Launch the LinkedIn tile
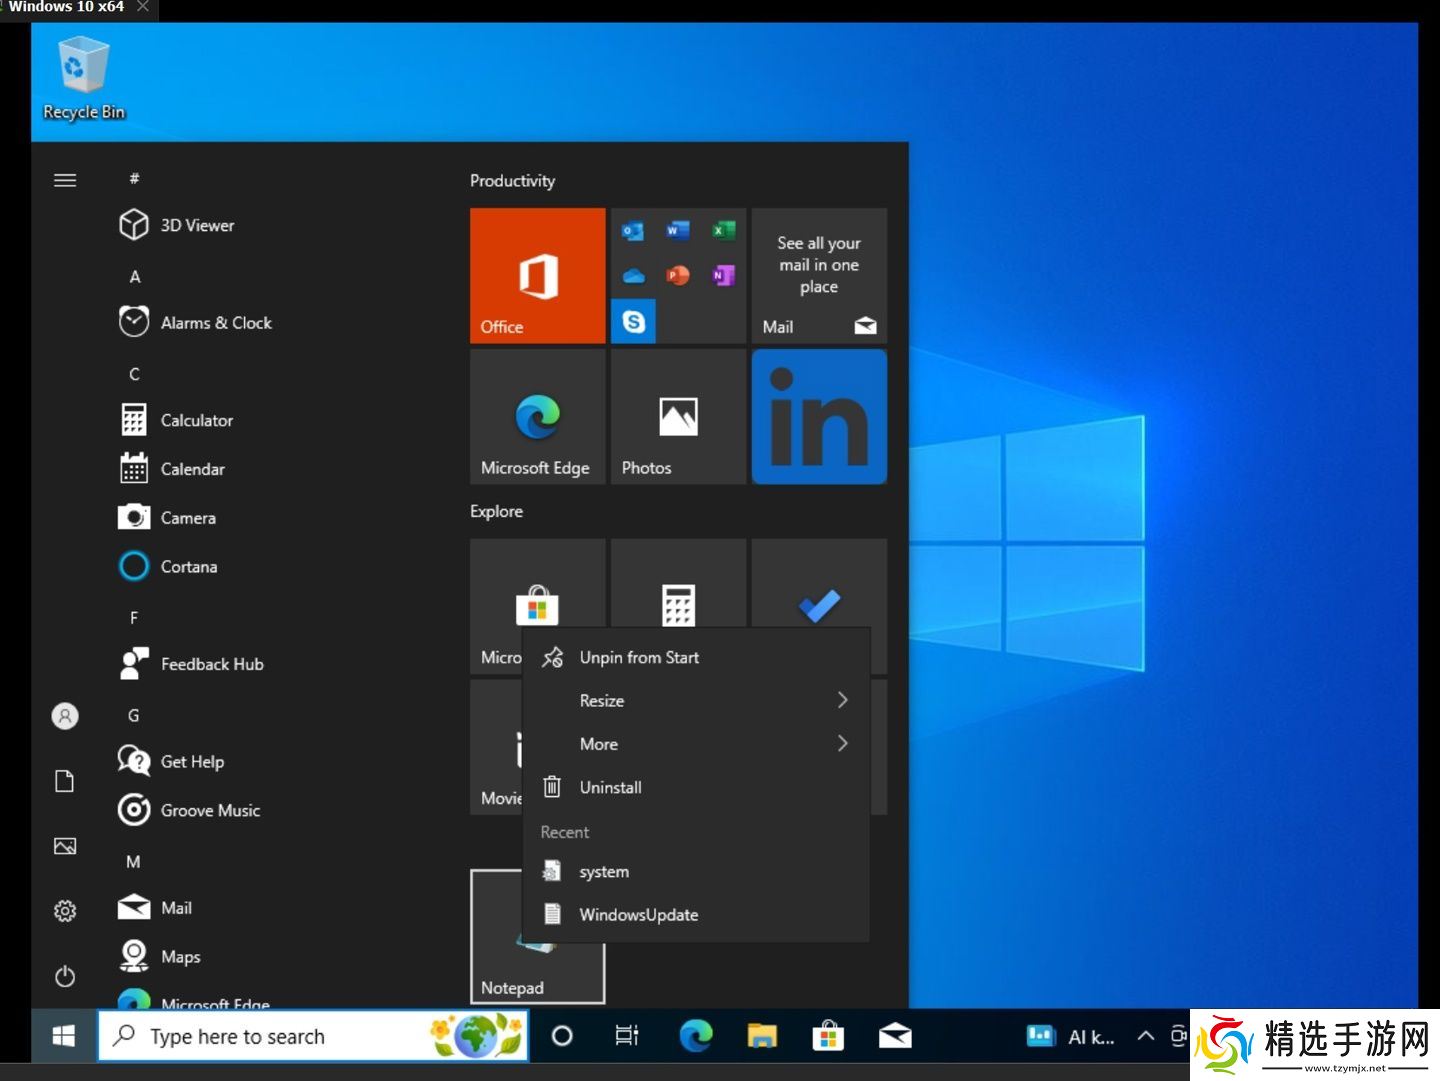1440x1081 pixels. (818, 417)
